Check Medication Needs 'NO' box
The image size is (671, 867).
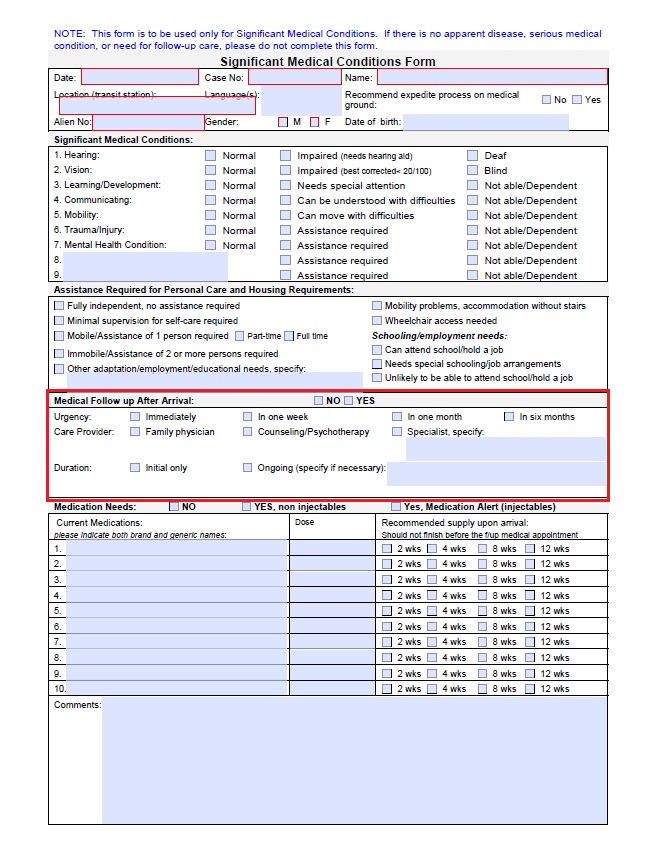tap(174, 507)
